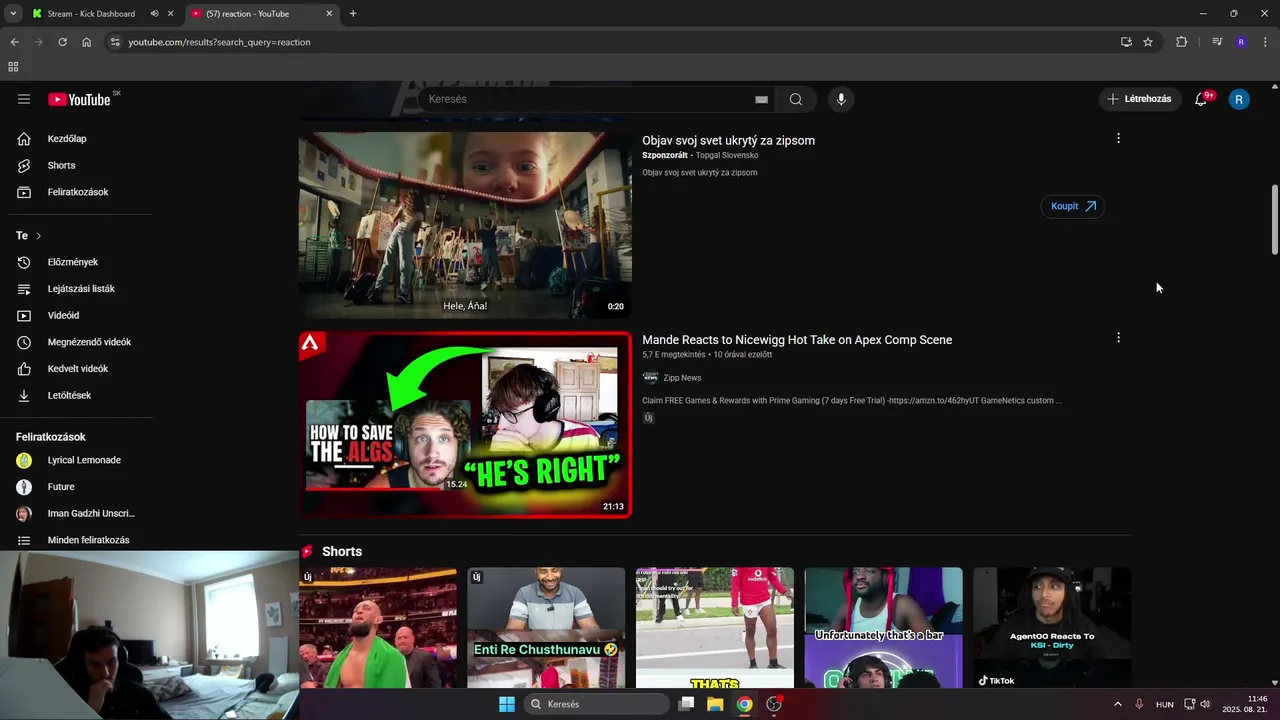Open Task View on taskbar
The width and height of the screenshot is (1280, 720).
point(686,704)
